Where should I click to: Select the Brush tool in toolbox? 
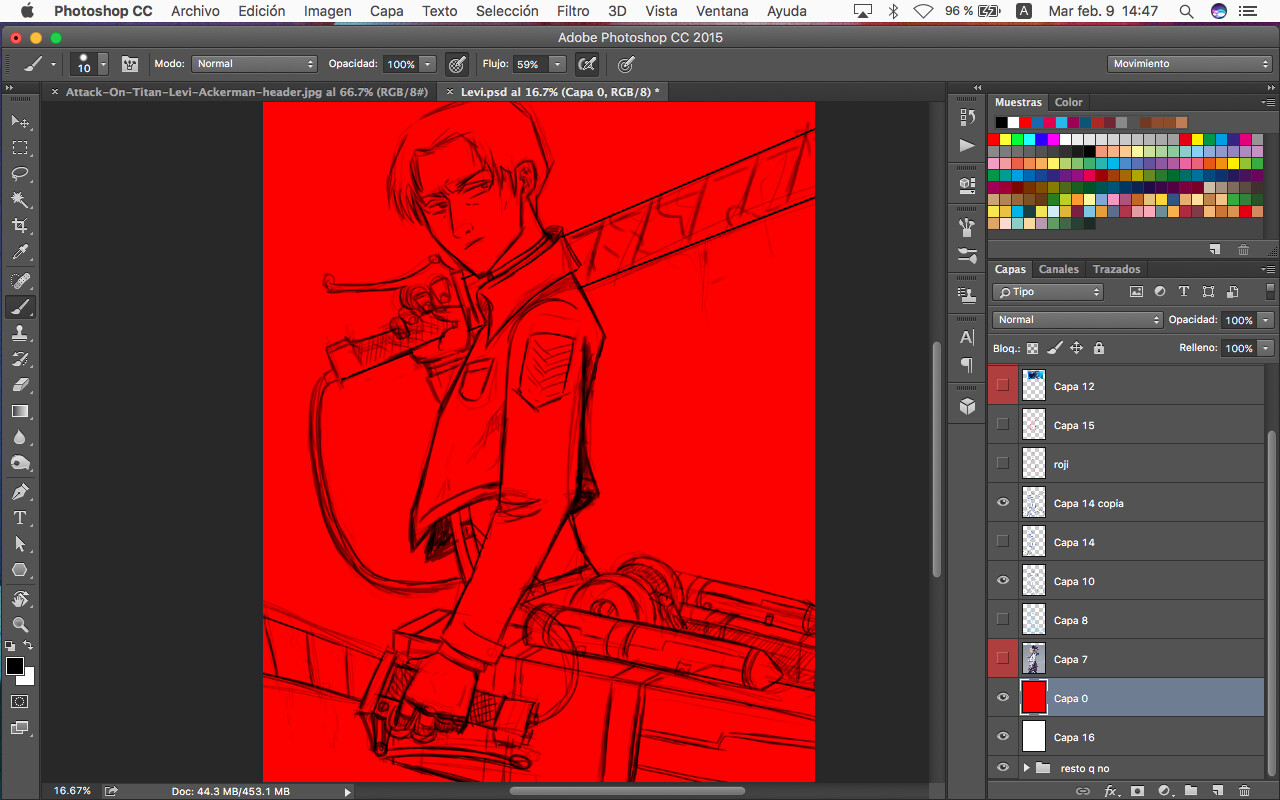point(20,307)
